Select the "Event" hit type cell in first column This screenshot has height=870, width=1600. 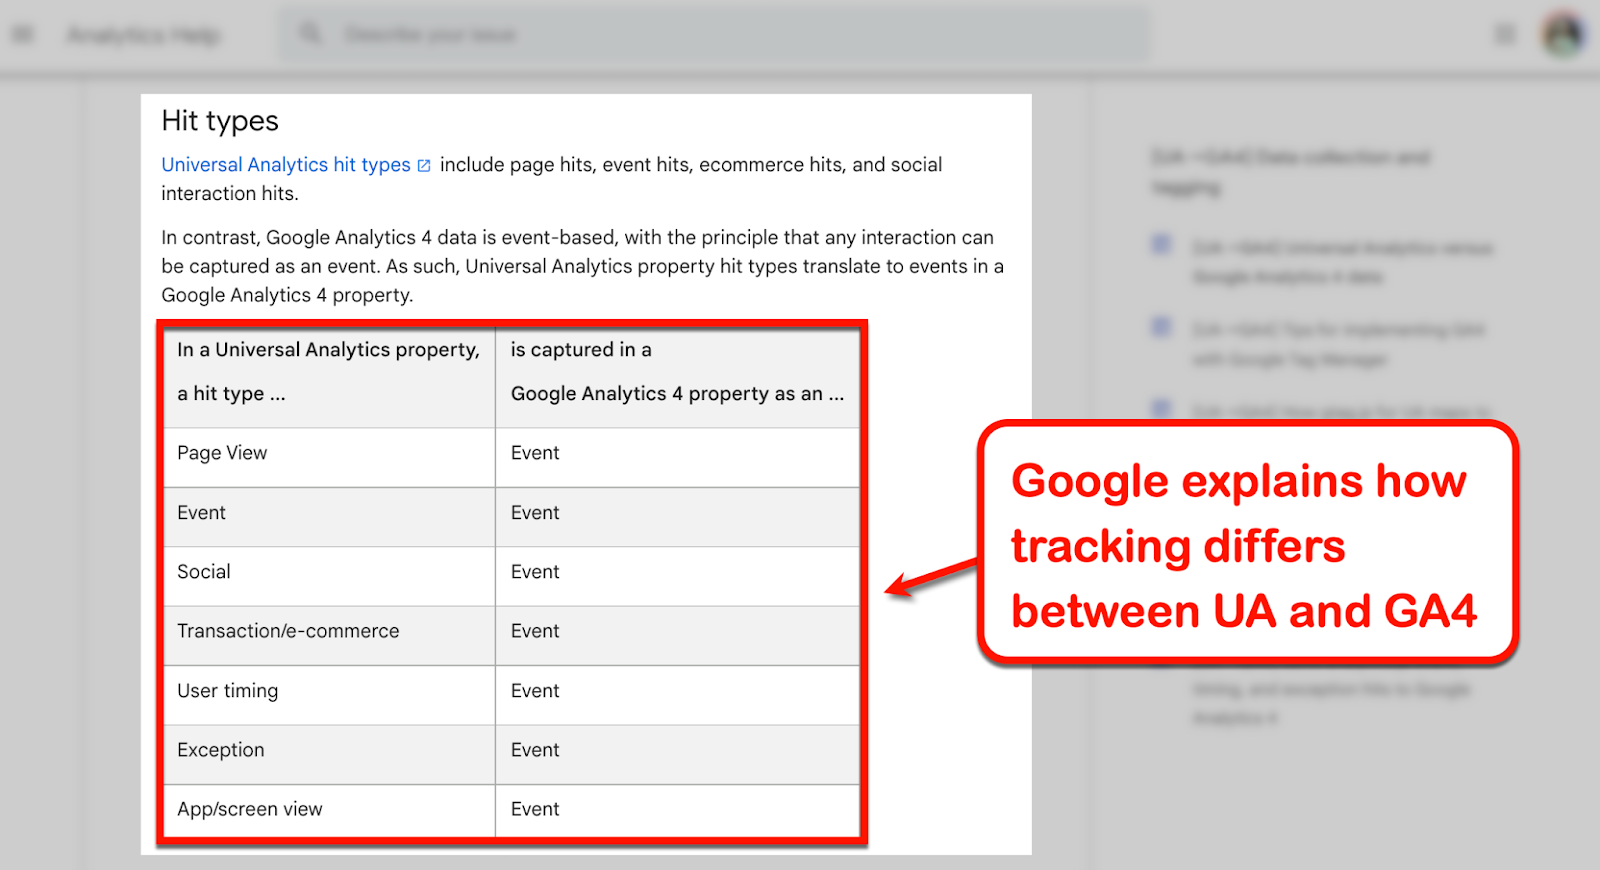point(330,517)
